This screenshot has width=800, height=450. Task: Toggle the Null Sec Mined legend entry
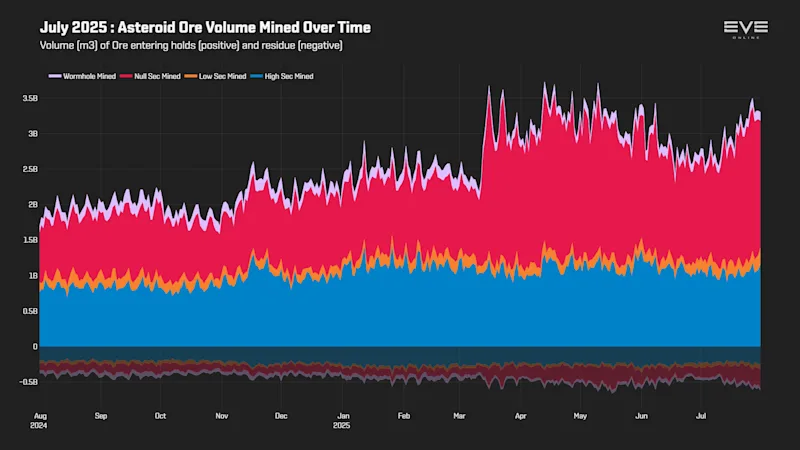pos(151,76)
